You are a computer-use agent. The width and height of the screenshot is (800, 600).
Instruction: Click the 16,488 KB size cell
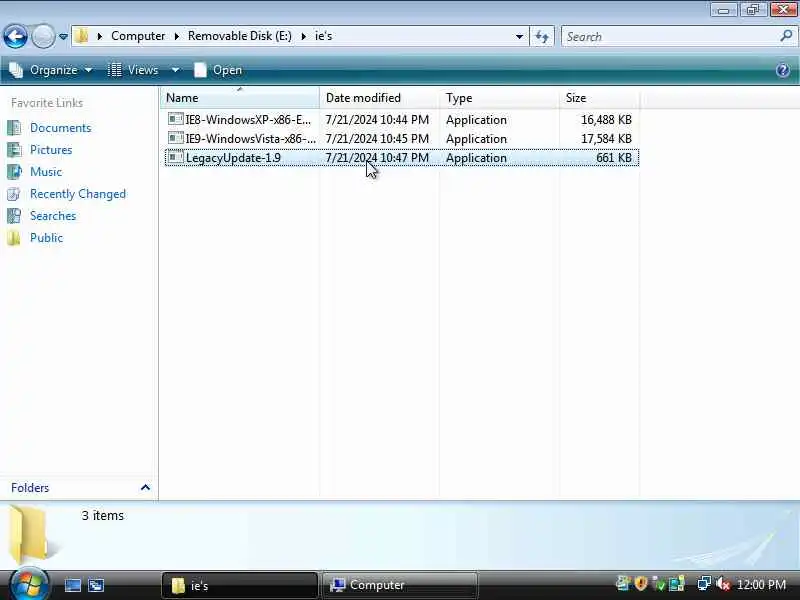pyautogui.click(x=606, y=119)
